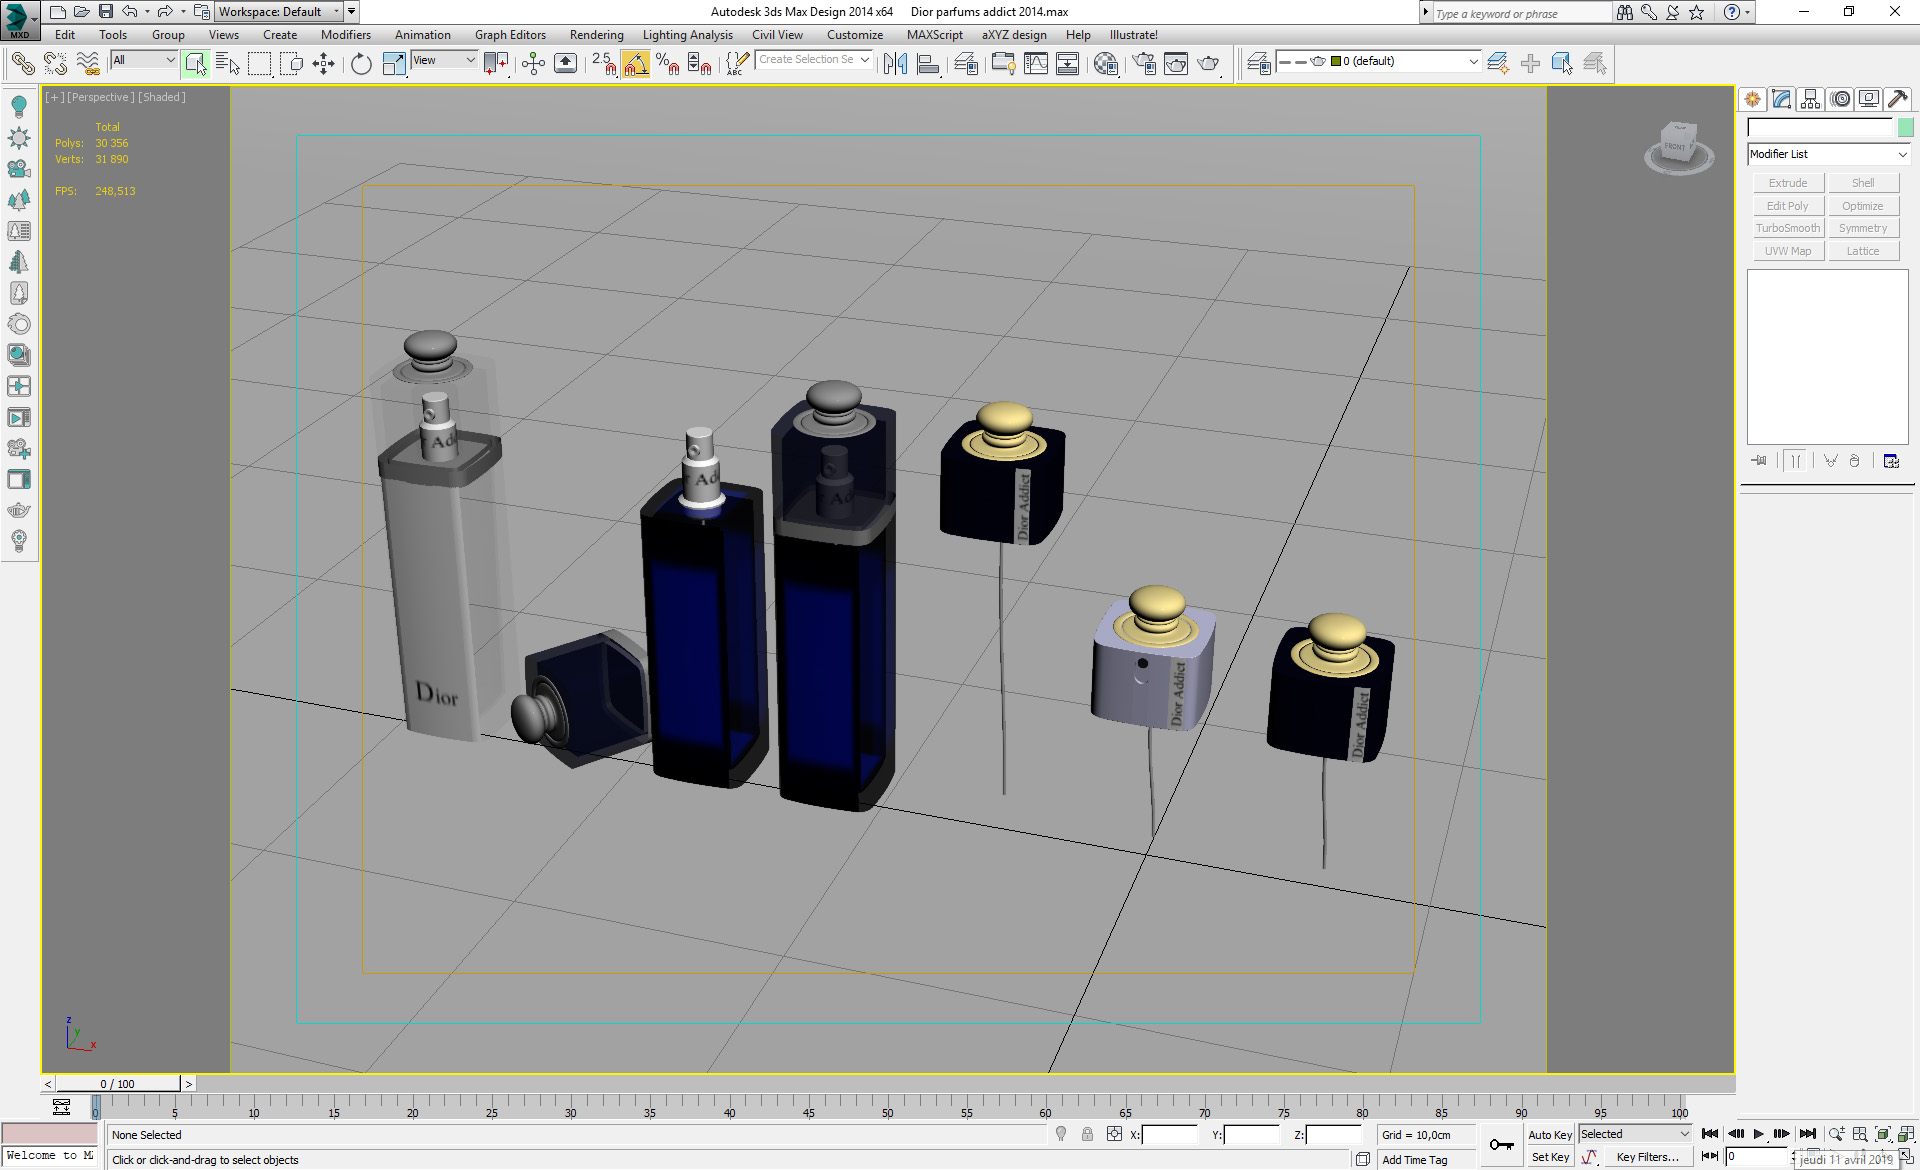
Task: Click the X coordinate input field
Action: click(x=1168, y=1134)
